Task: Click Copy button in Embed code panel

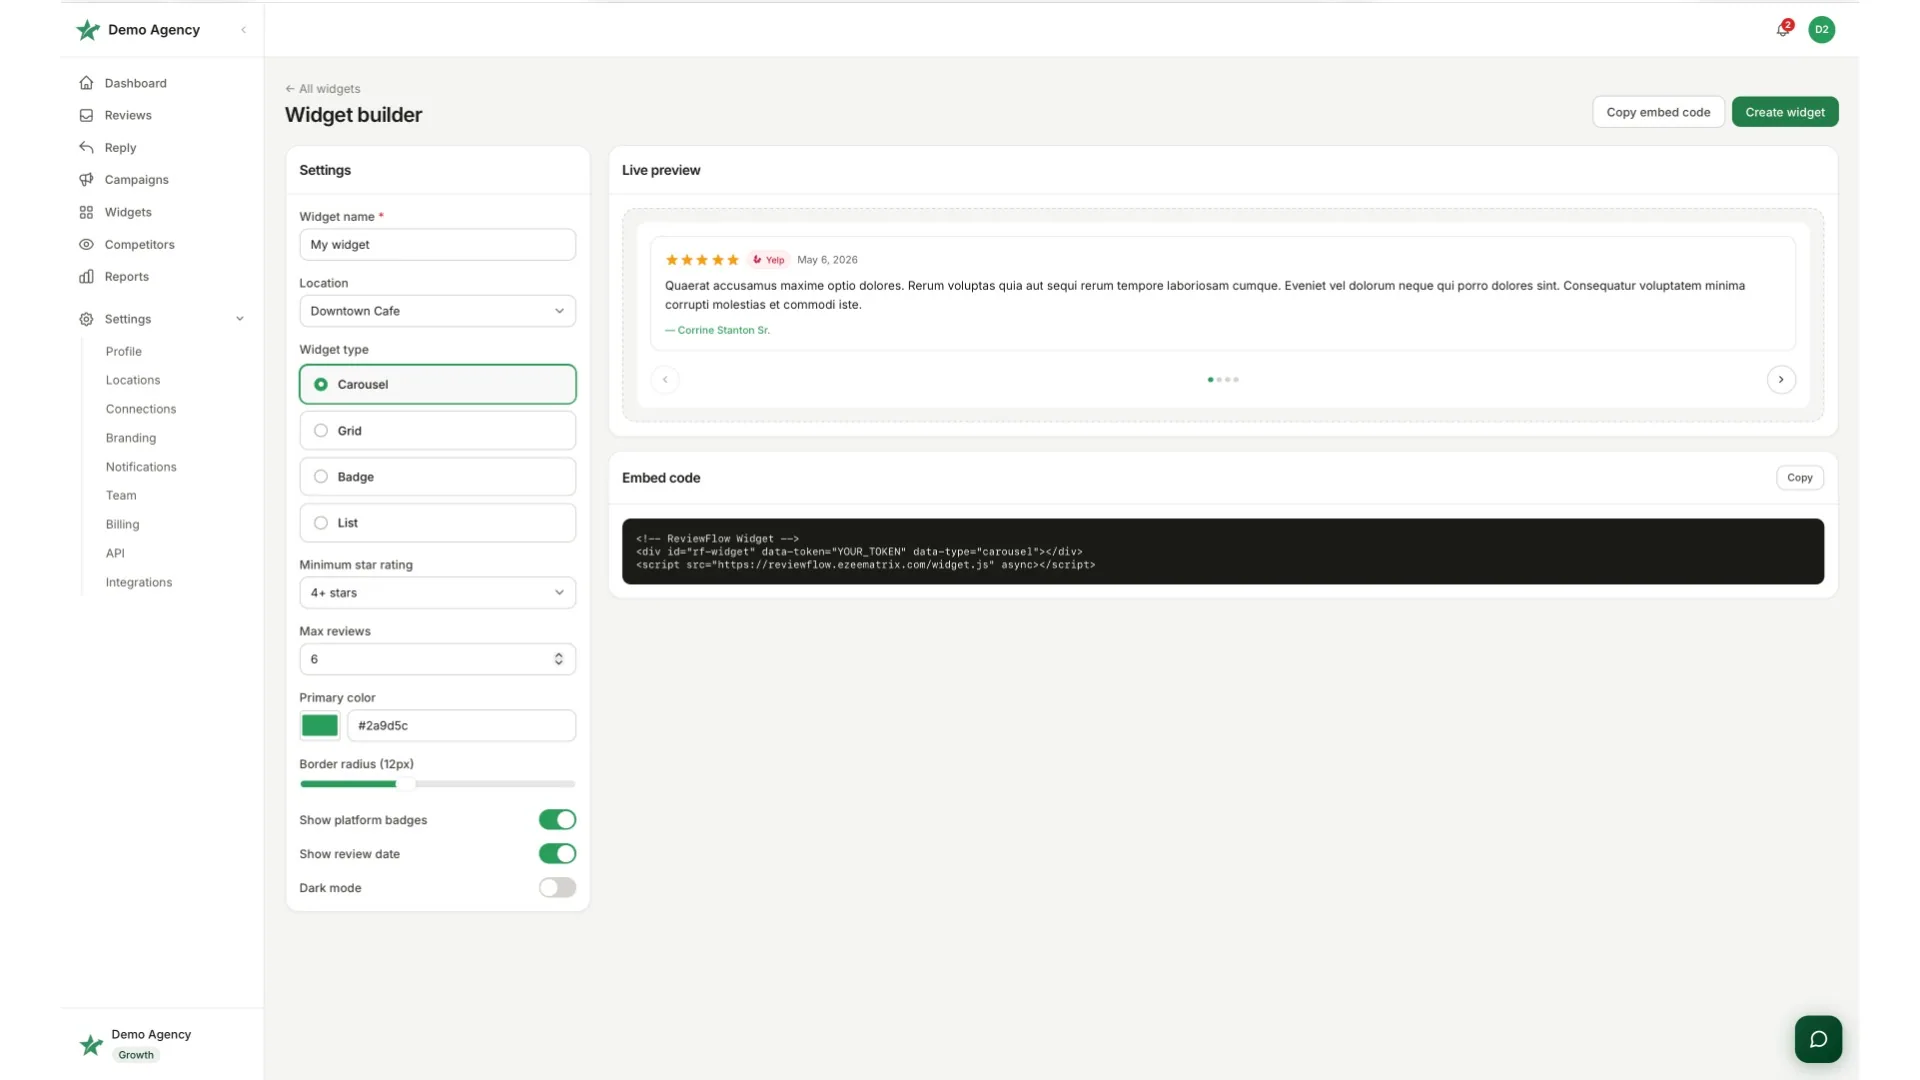Action: (1800, 478)
